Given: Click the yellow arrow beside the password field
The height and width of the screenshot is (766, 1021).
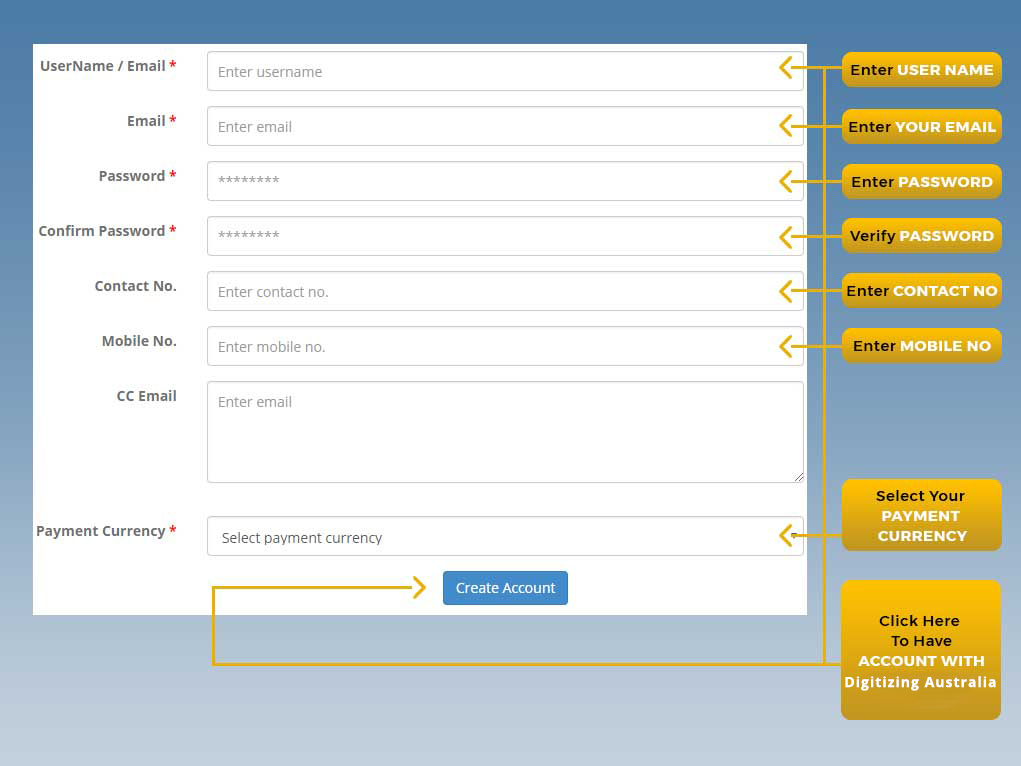Looking at the screenshot, I should 786,181.
